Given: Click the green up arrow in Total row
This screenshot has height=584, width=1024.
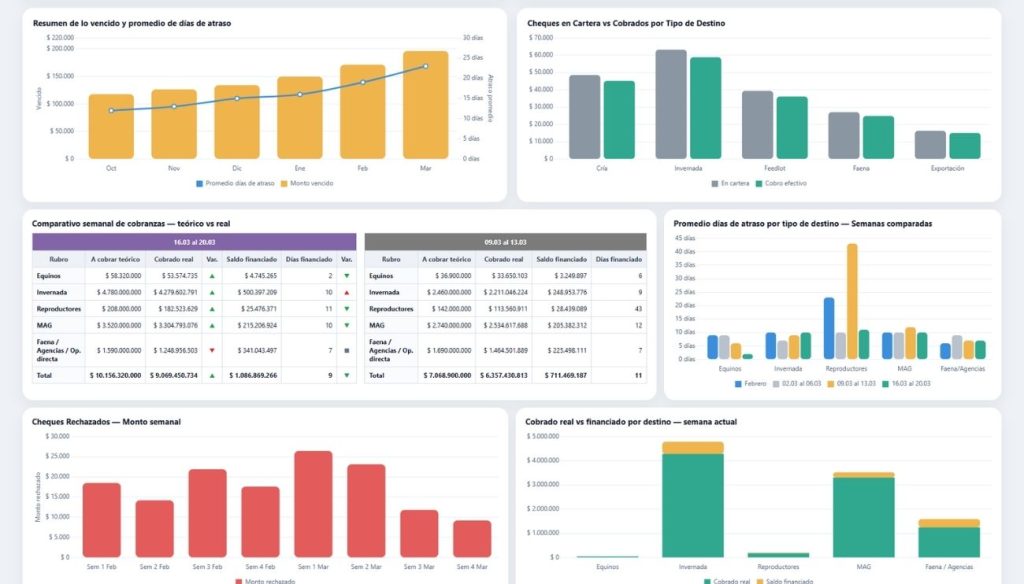Looking at the screenshot, I should pos(211,375).
